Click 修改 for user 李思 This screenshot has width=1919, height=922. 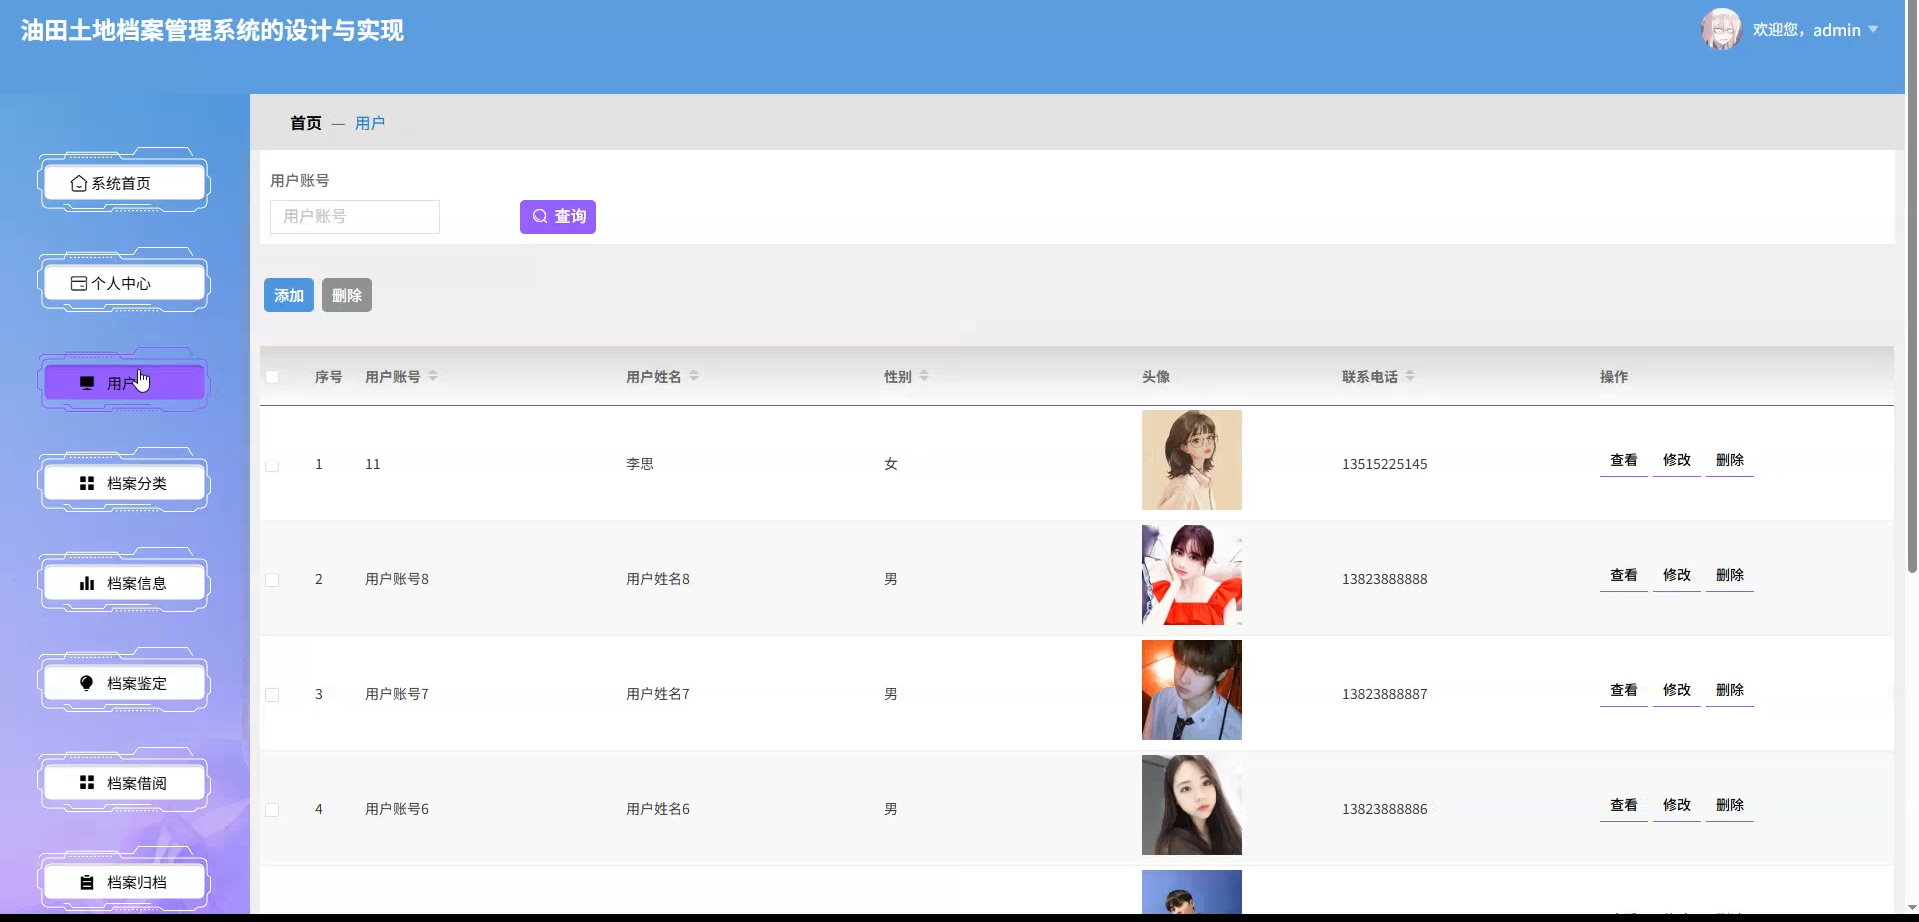[1677, 460]
